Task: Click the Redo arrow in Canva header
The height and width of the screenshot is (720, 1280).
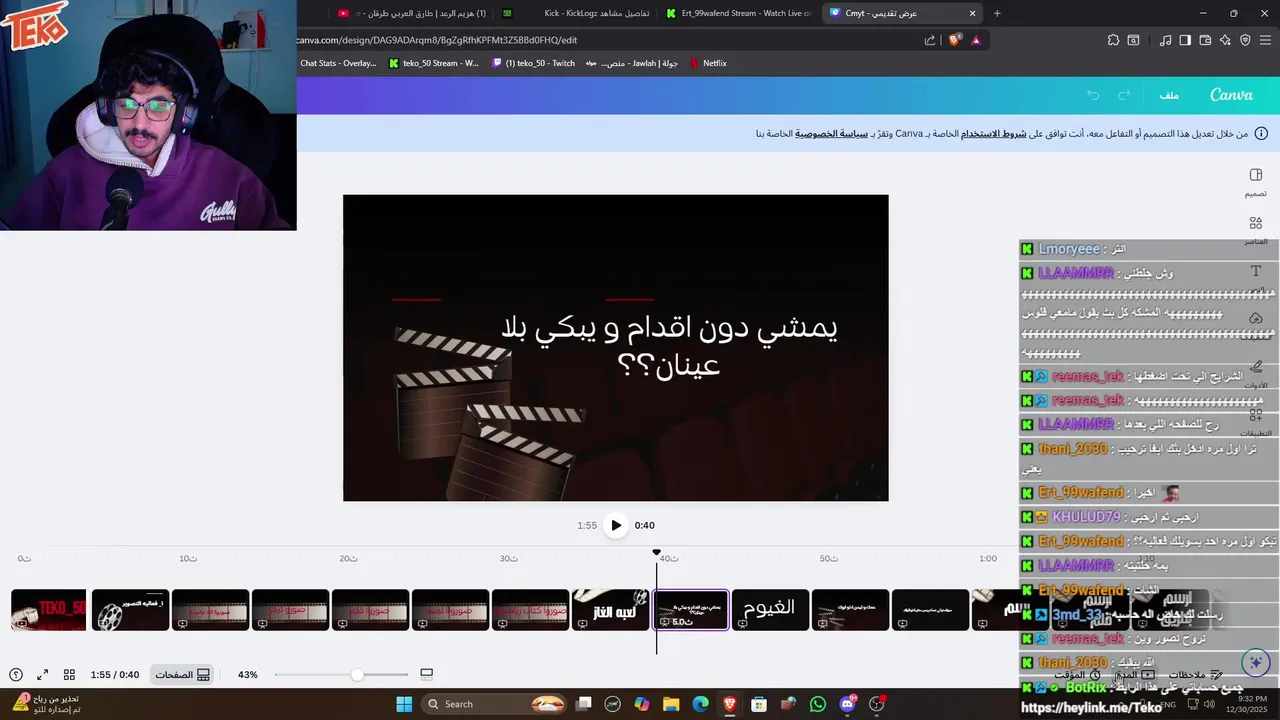Action: click(1124, 95)
